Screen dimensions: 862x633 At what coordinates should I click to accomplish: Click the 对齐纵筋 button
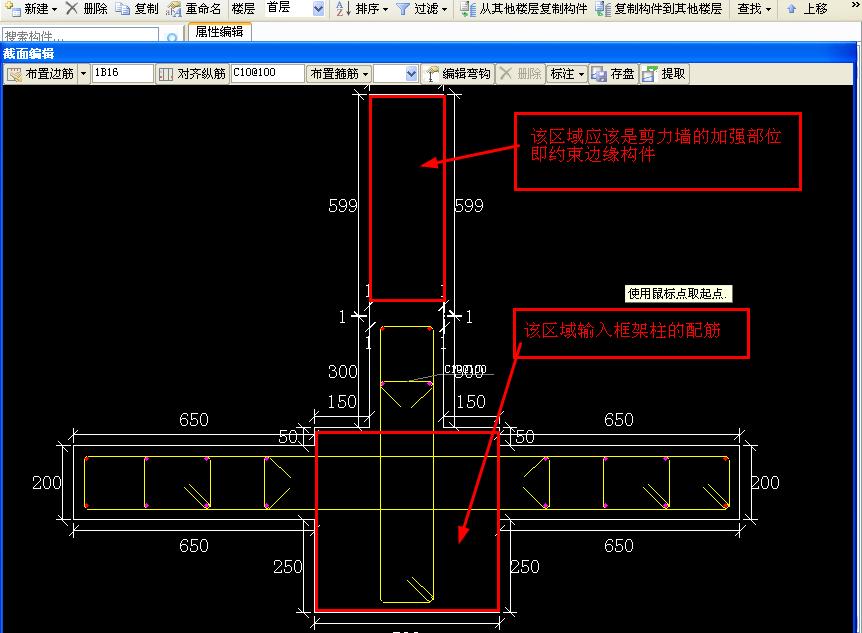tap(193, 74)
